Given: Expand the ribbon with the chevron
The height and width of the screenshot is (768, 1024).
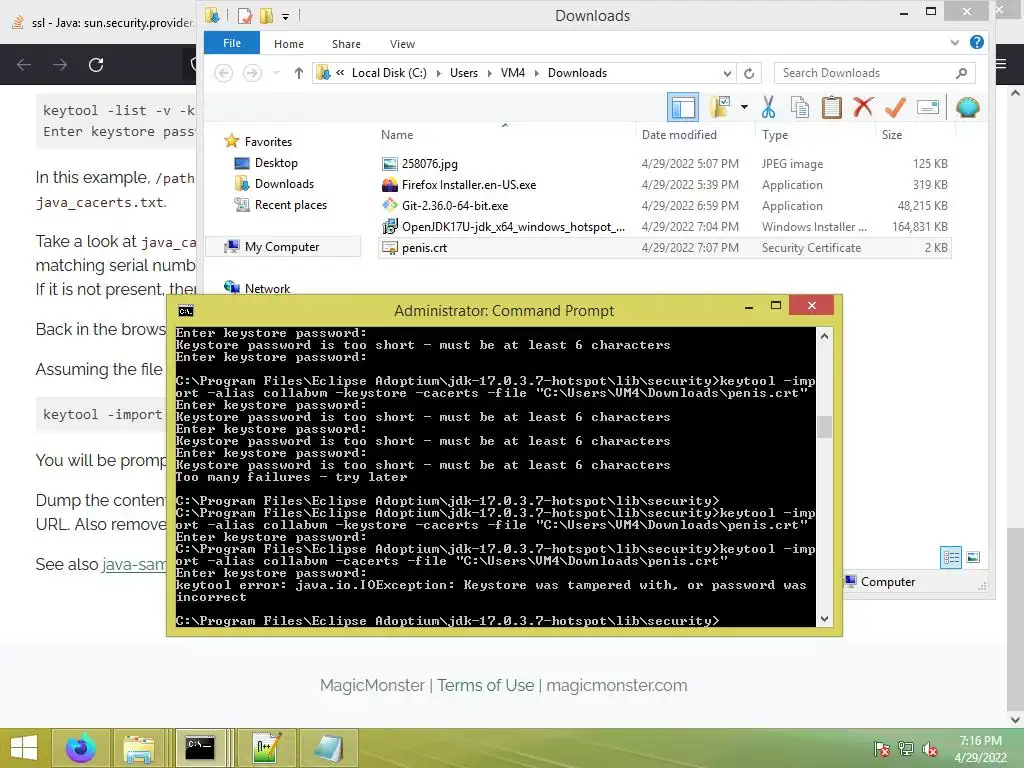Looking at the screenshot, I should point(954,42).
